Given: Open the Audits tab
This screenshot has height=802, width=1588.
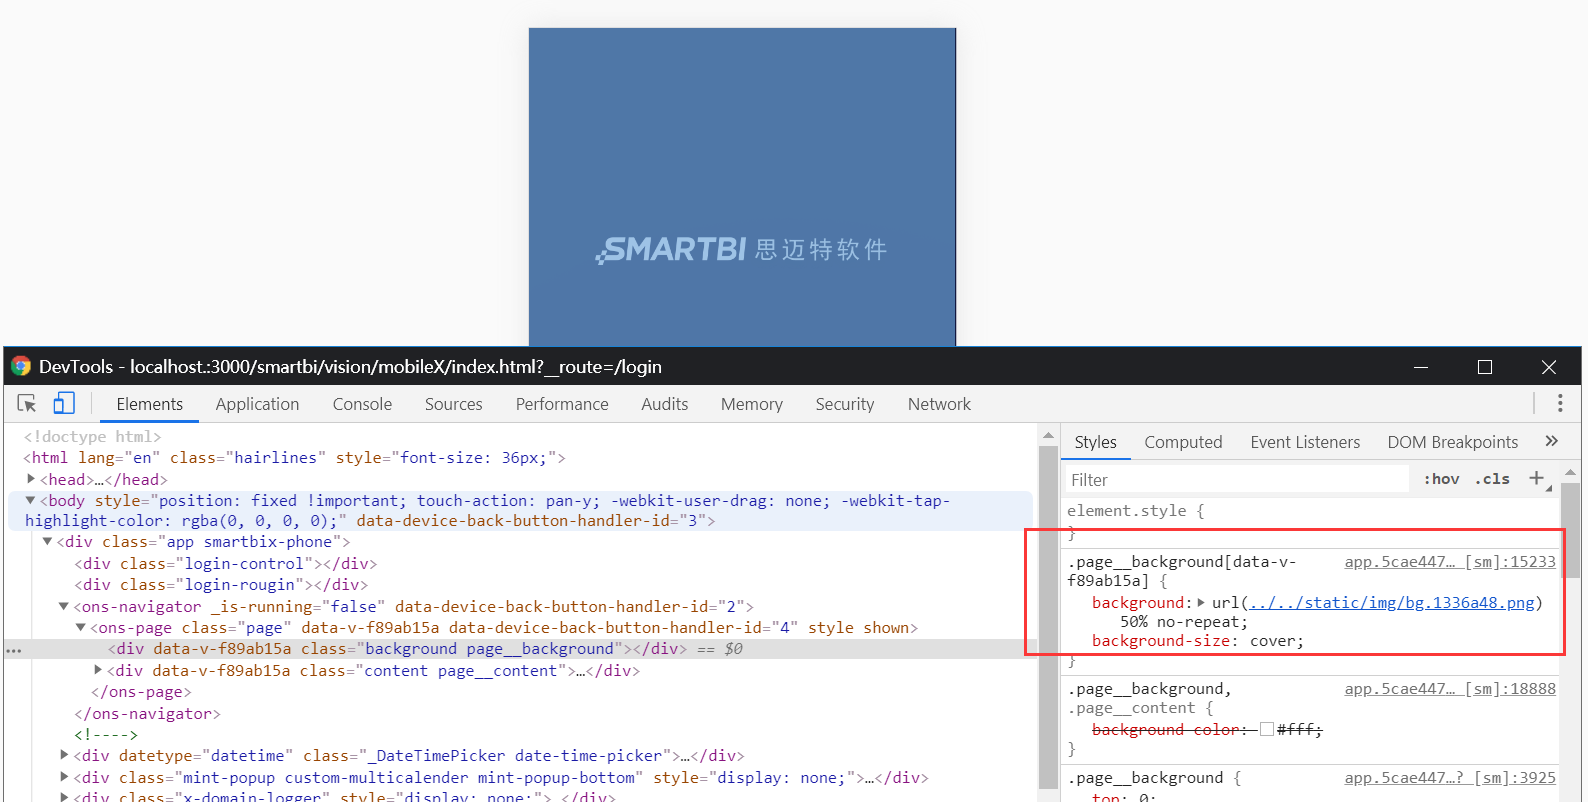Looking at the screenshot, I should [665, 404].
